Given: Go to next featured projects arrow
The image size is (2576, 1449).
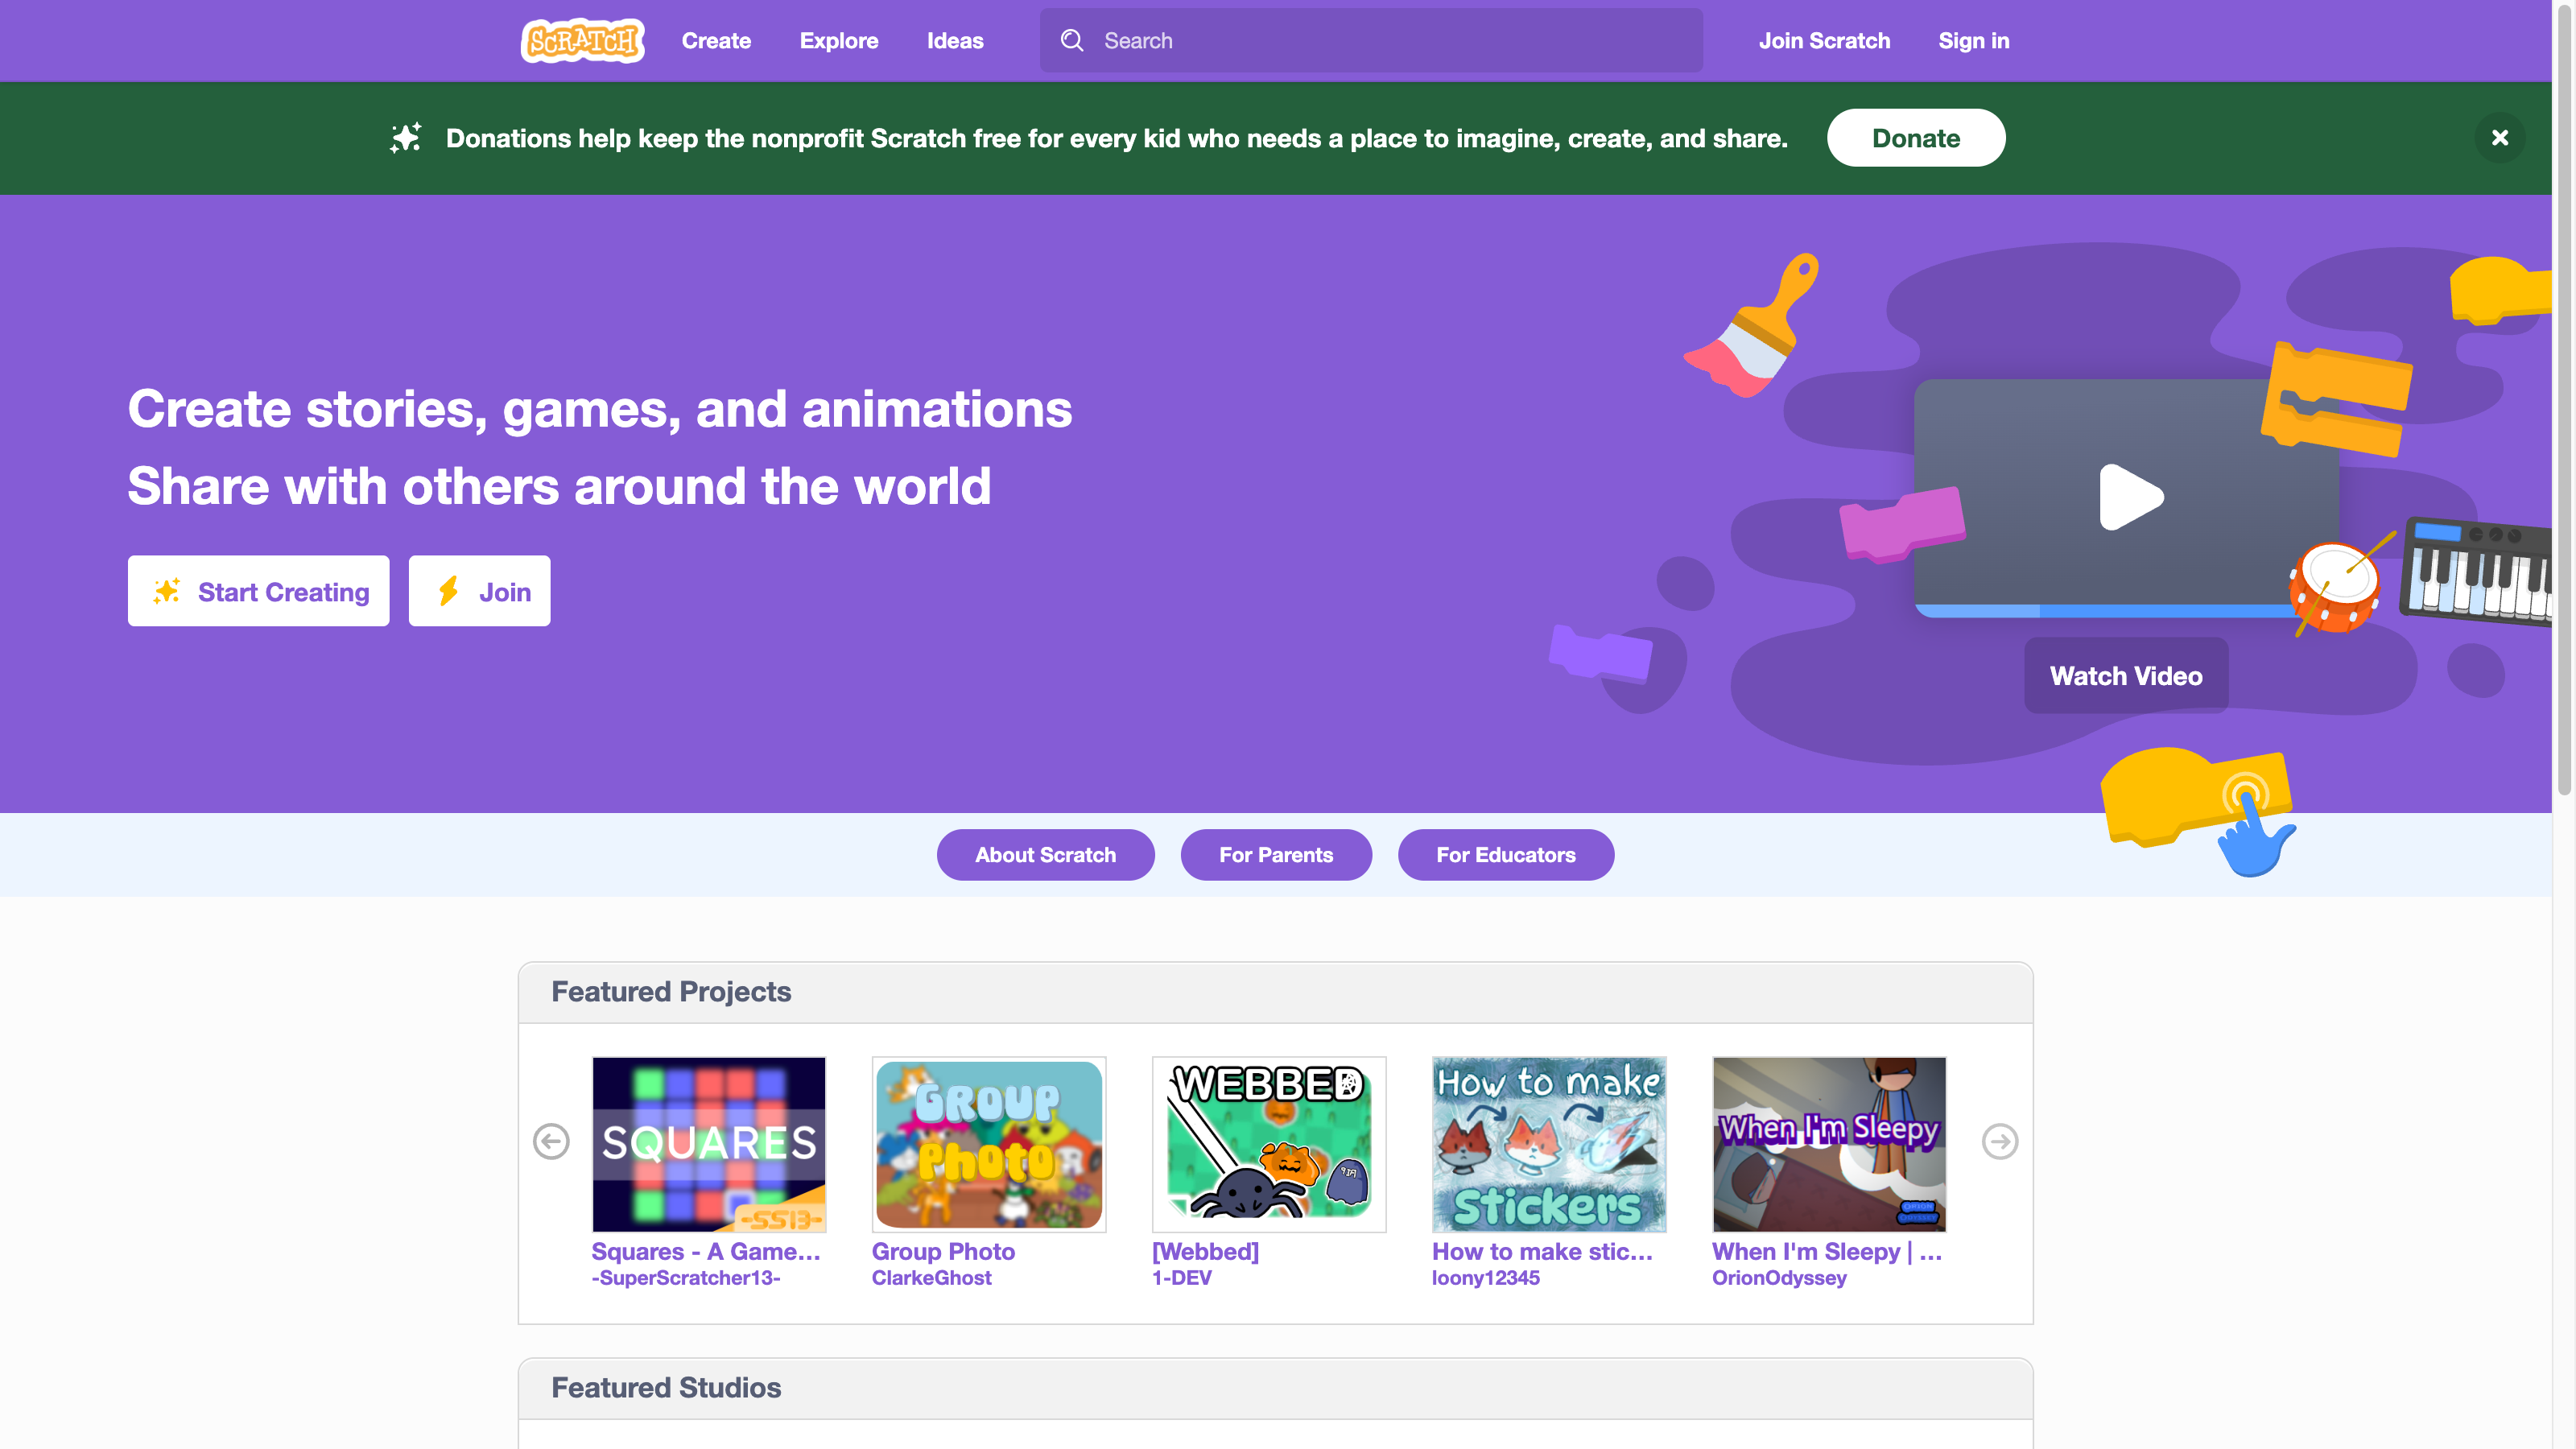Looking at the screenshot, I should tap(2000, 1141).
